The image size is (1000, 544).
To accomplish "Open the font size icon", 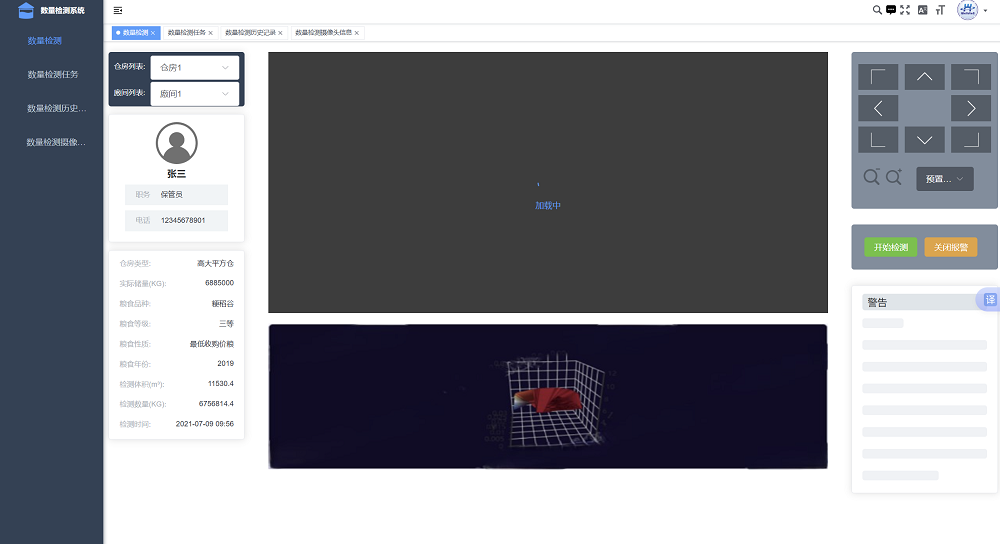I will (x=940, y=10).
